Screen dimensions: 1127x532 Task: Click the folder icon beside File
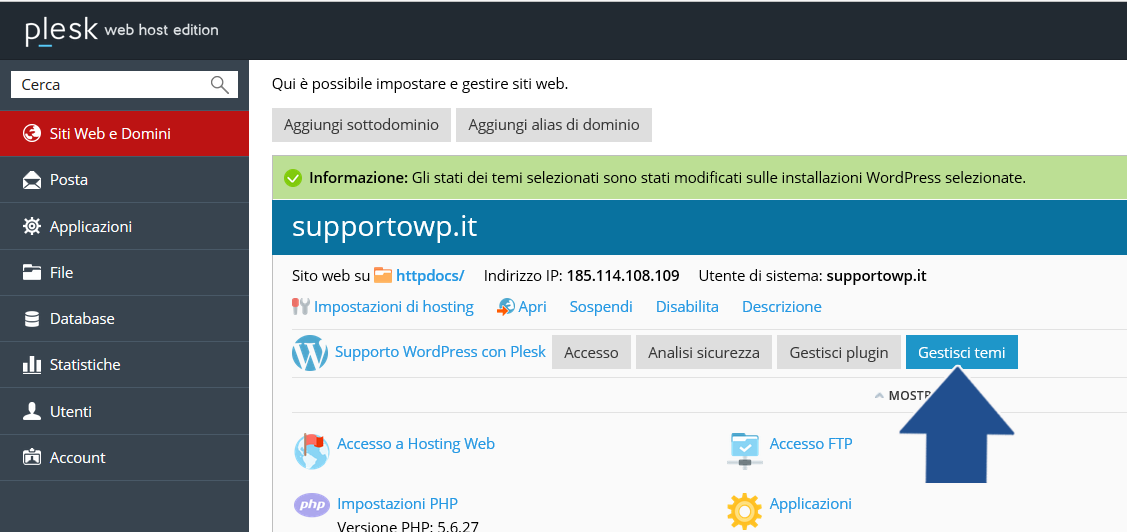pyautogui.click(x=32, y=272)
